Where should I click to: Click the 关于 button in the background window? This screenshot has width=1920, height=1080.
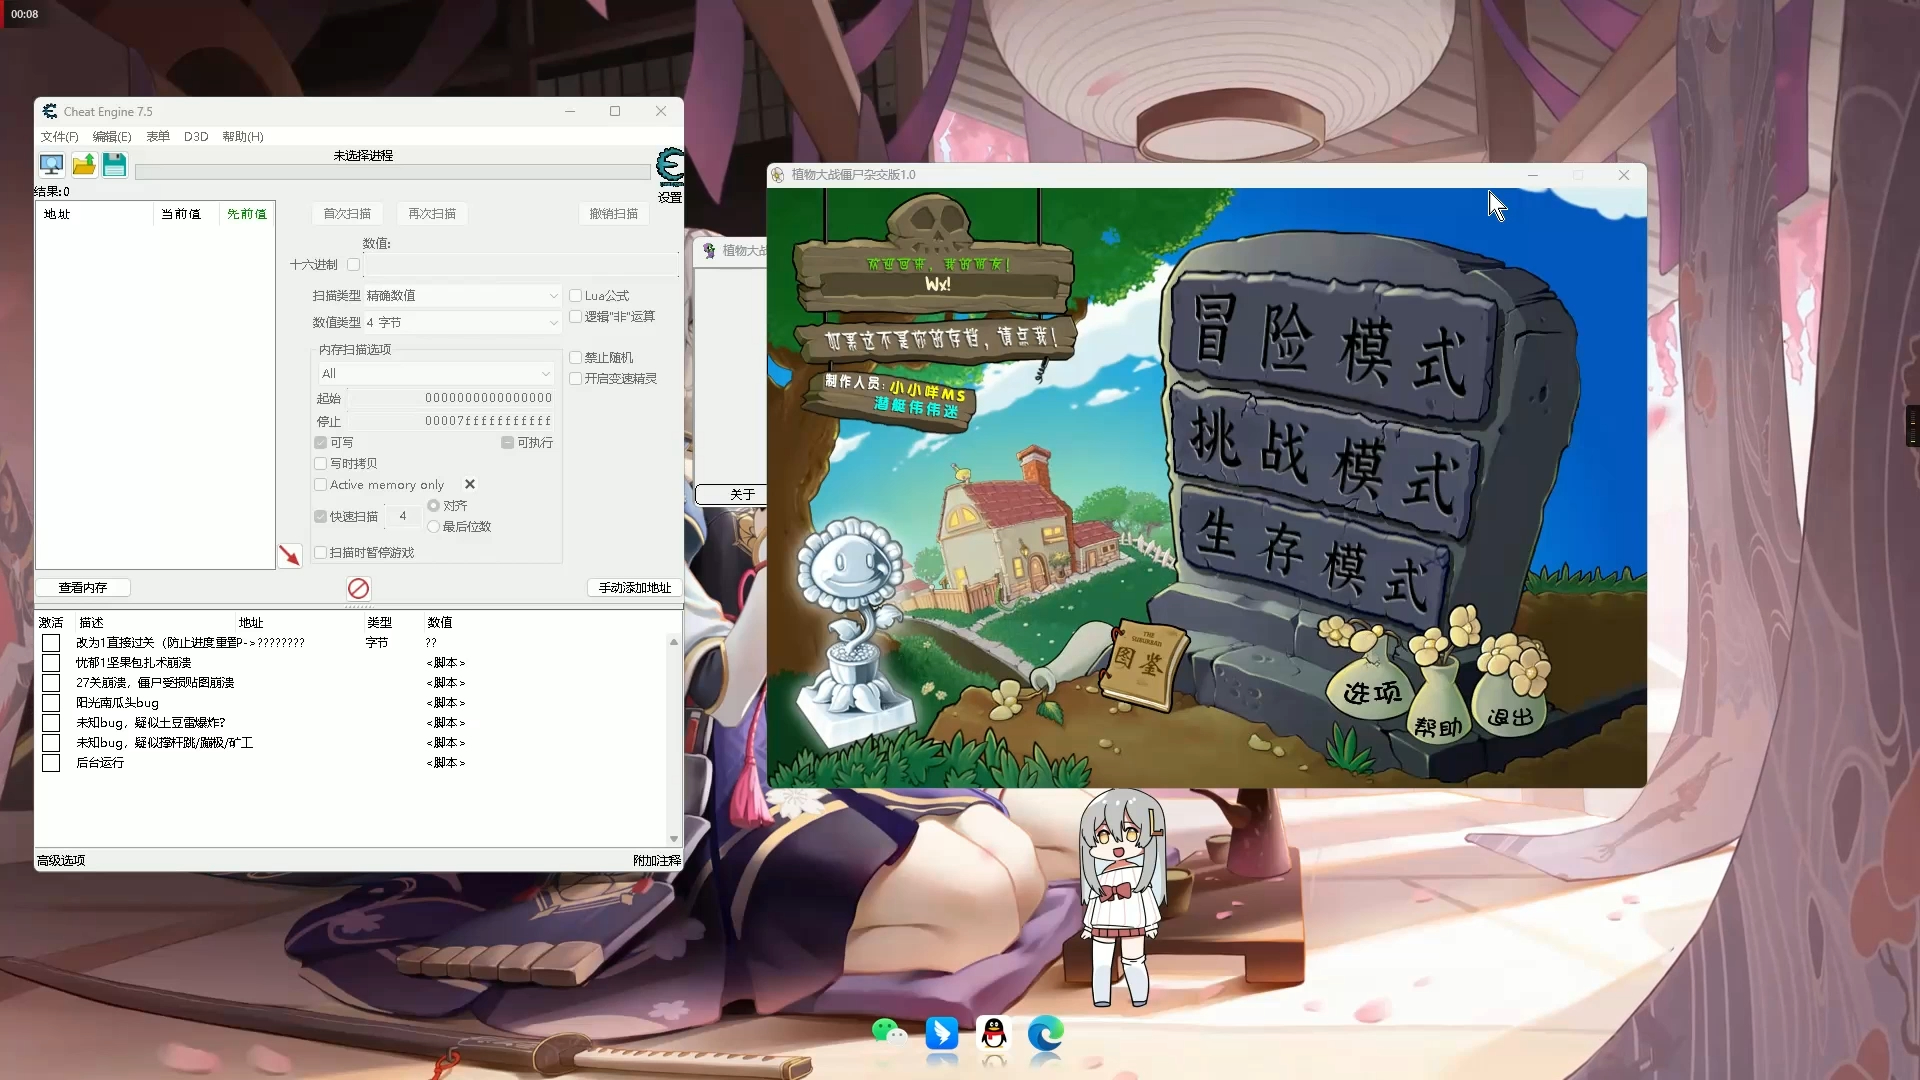point(732,495)
